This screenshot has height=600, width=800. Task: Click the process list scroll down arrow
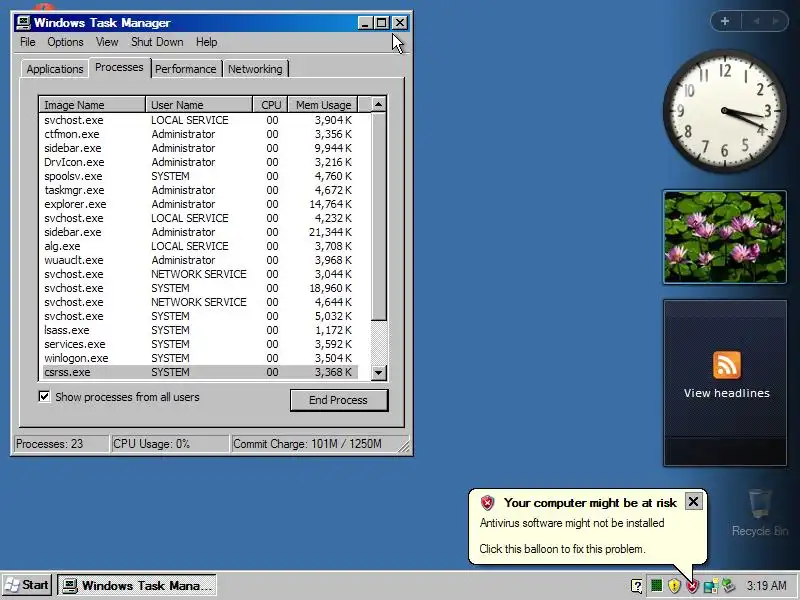click(x=379, y=372)
